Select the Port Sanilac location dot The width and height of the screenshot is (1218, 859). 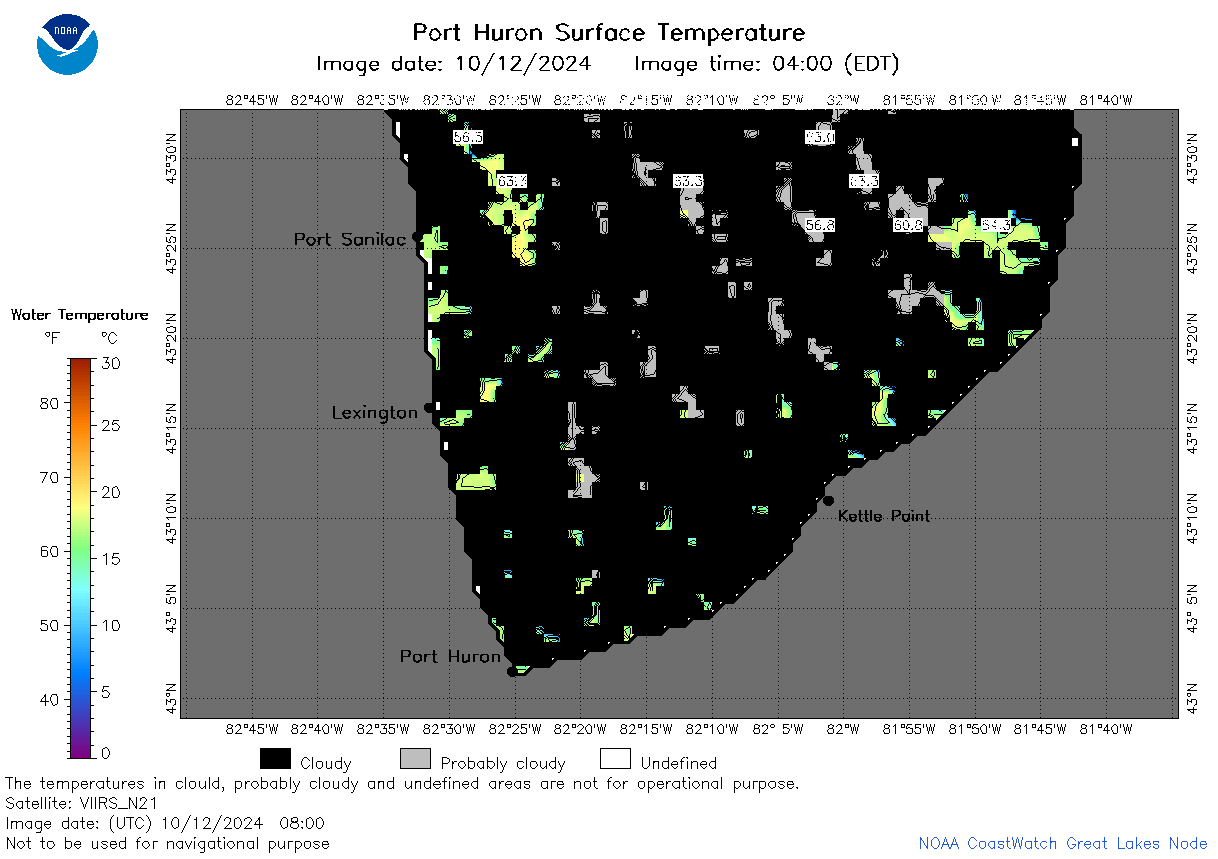pos(418,237)
